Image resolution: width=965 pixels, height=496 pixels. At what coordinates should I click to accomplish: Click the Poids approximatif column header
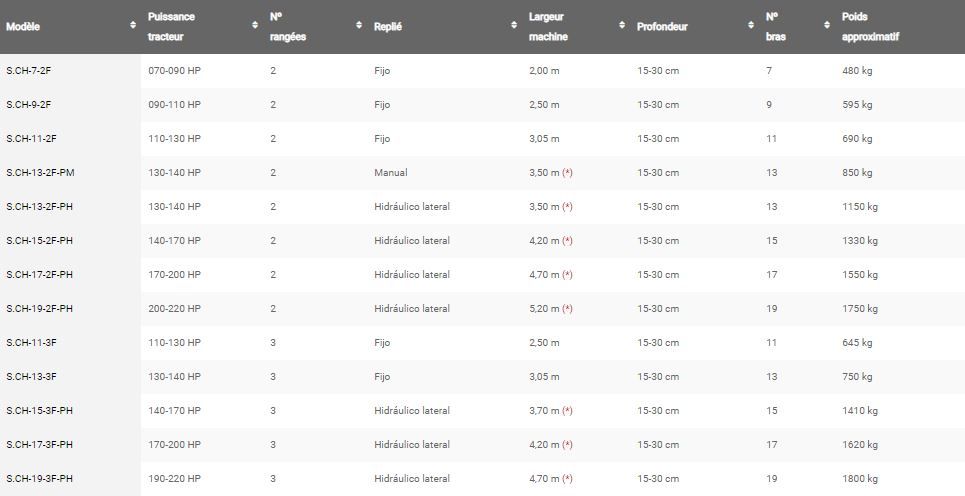point(870,27)
